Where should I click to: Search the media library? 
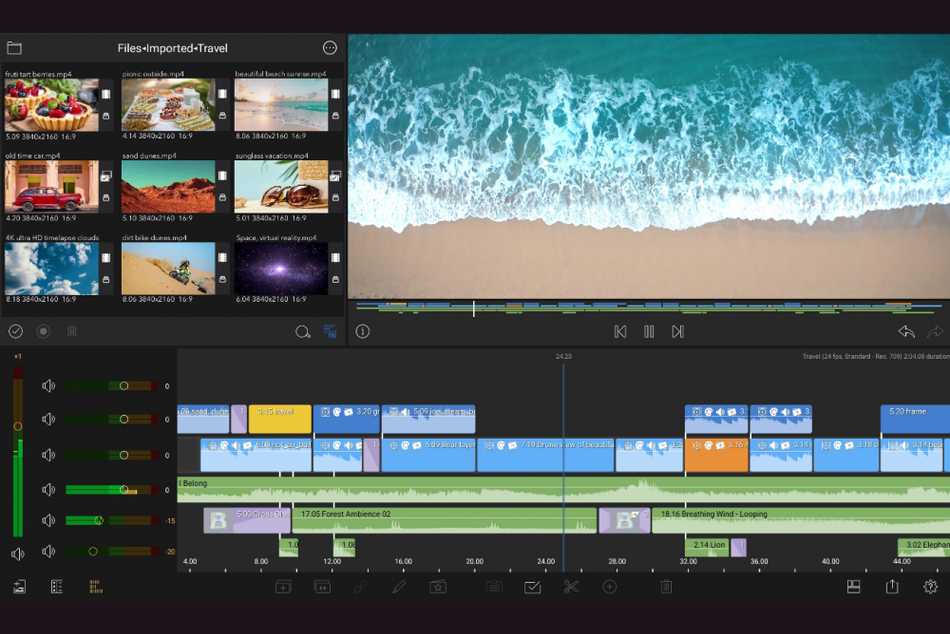coord(302,332)
